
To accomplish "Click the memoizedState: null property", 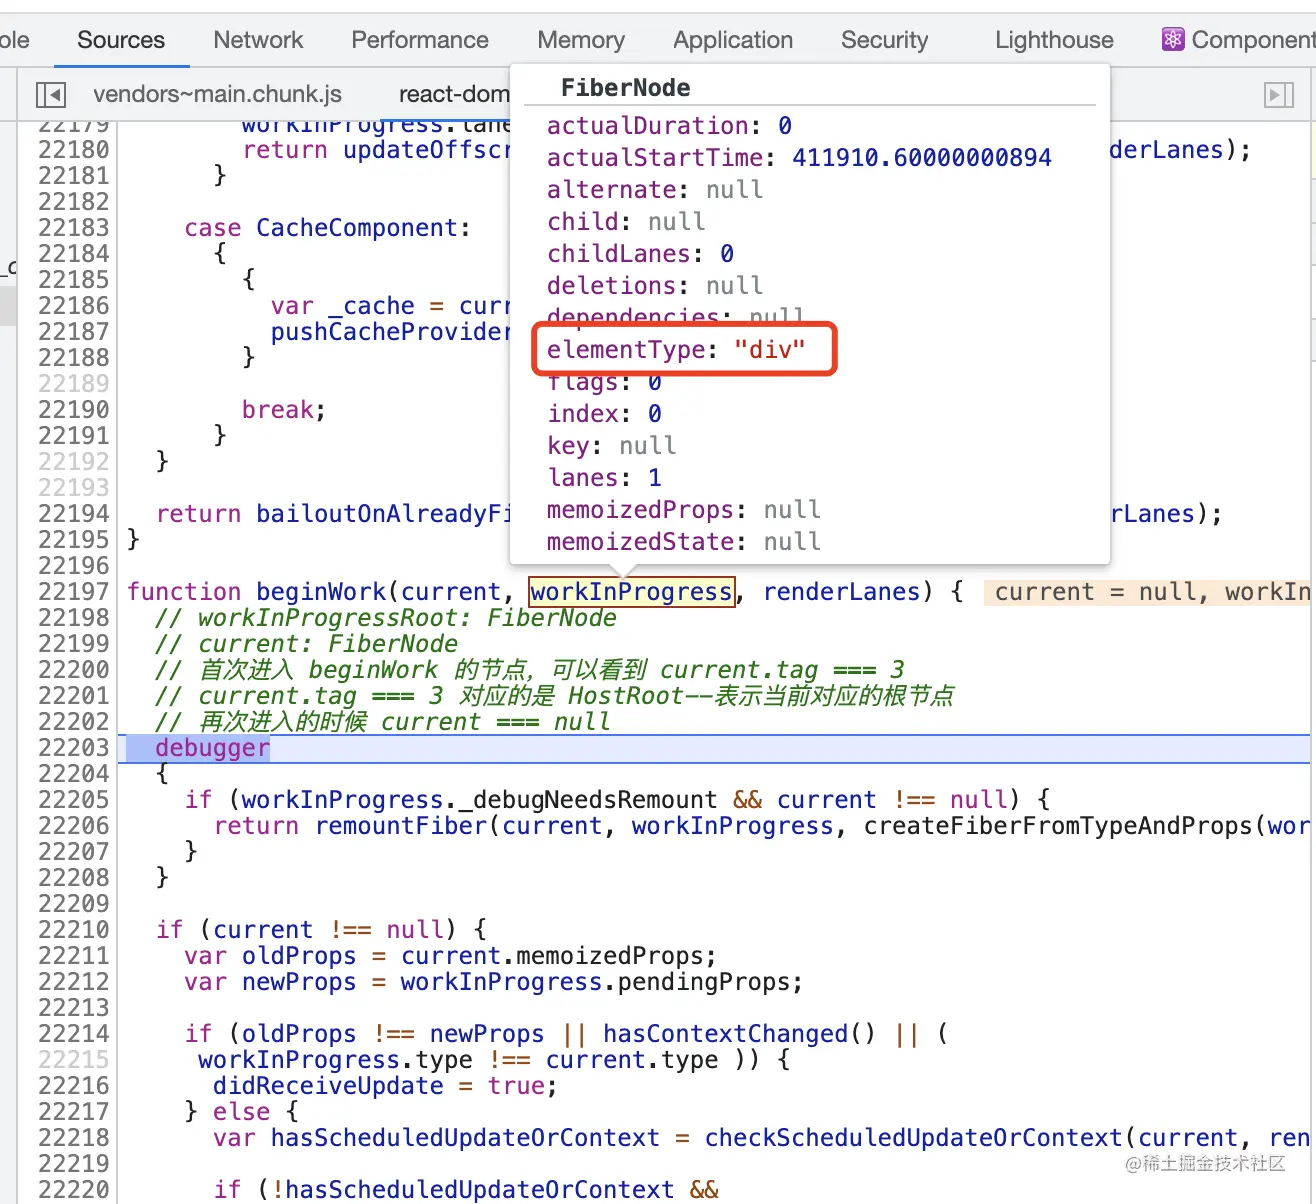I will click(683, 542).
